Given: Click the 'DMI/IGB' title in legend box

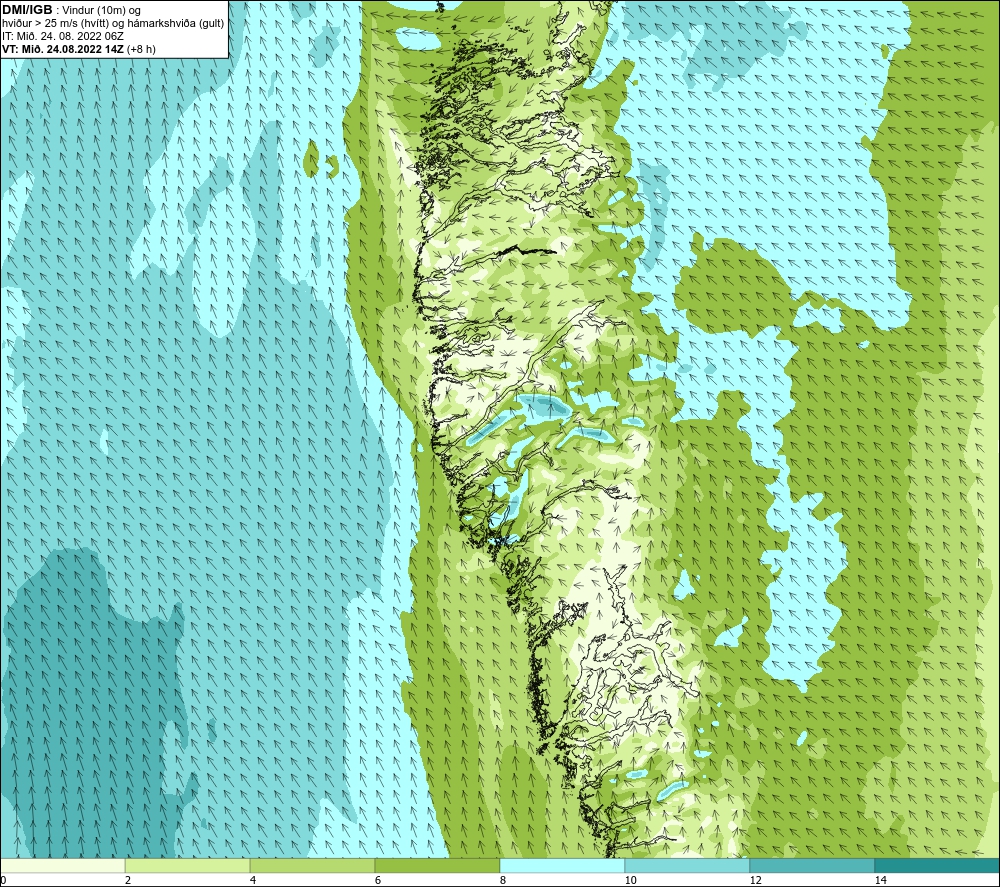Looking at the screenshot, I should (27, 10).
